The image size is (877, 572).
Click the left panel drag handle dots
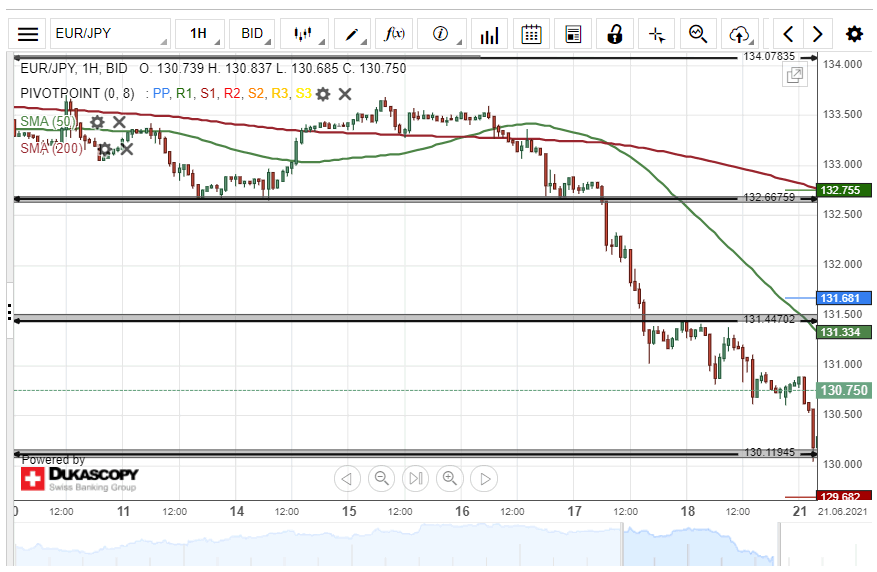point(10,312)
